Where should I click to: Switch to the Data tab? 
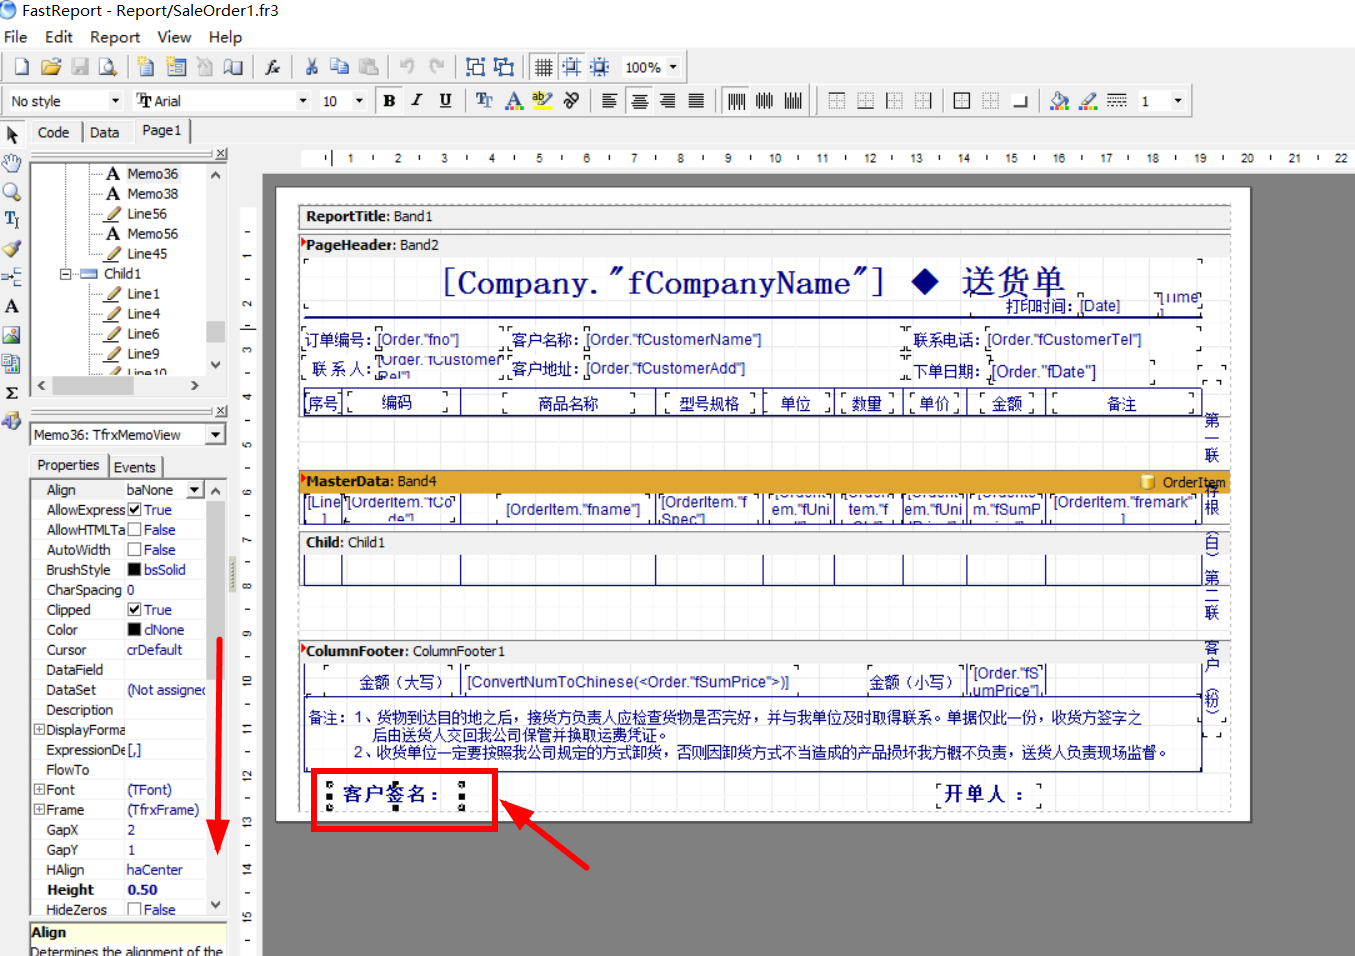click(105, 132)
